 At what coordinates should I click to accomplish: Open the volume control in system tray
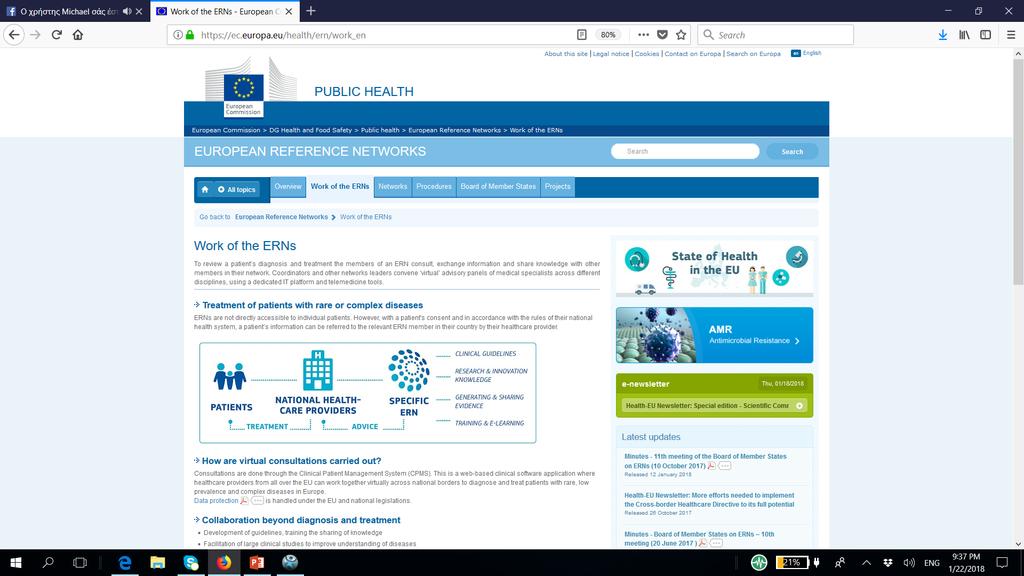tap(909, 562)
